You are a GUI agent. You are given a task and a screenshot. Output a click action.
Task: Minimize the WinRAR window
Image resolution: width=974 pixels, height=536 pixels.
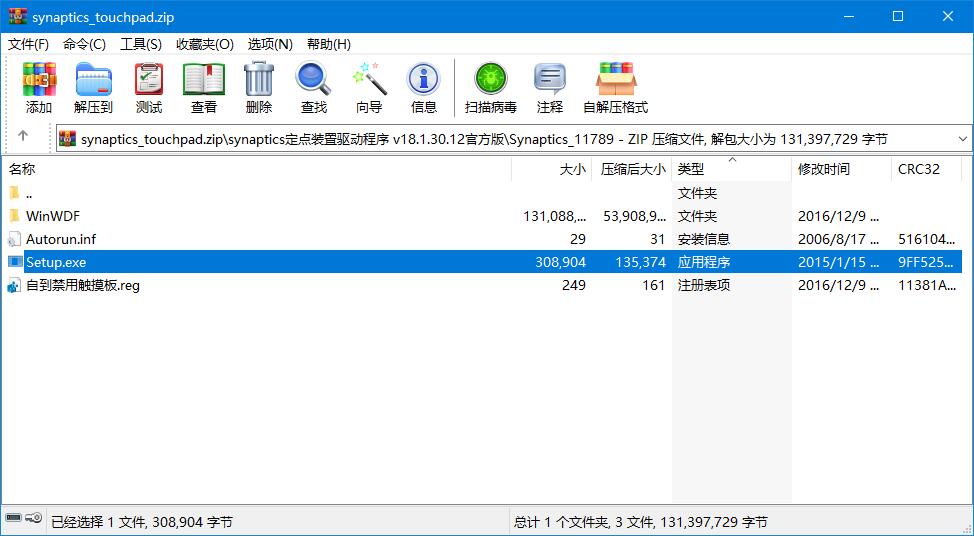(x=849, y=16)
